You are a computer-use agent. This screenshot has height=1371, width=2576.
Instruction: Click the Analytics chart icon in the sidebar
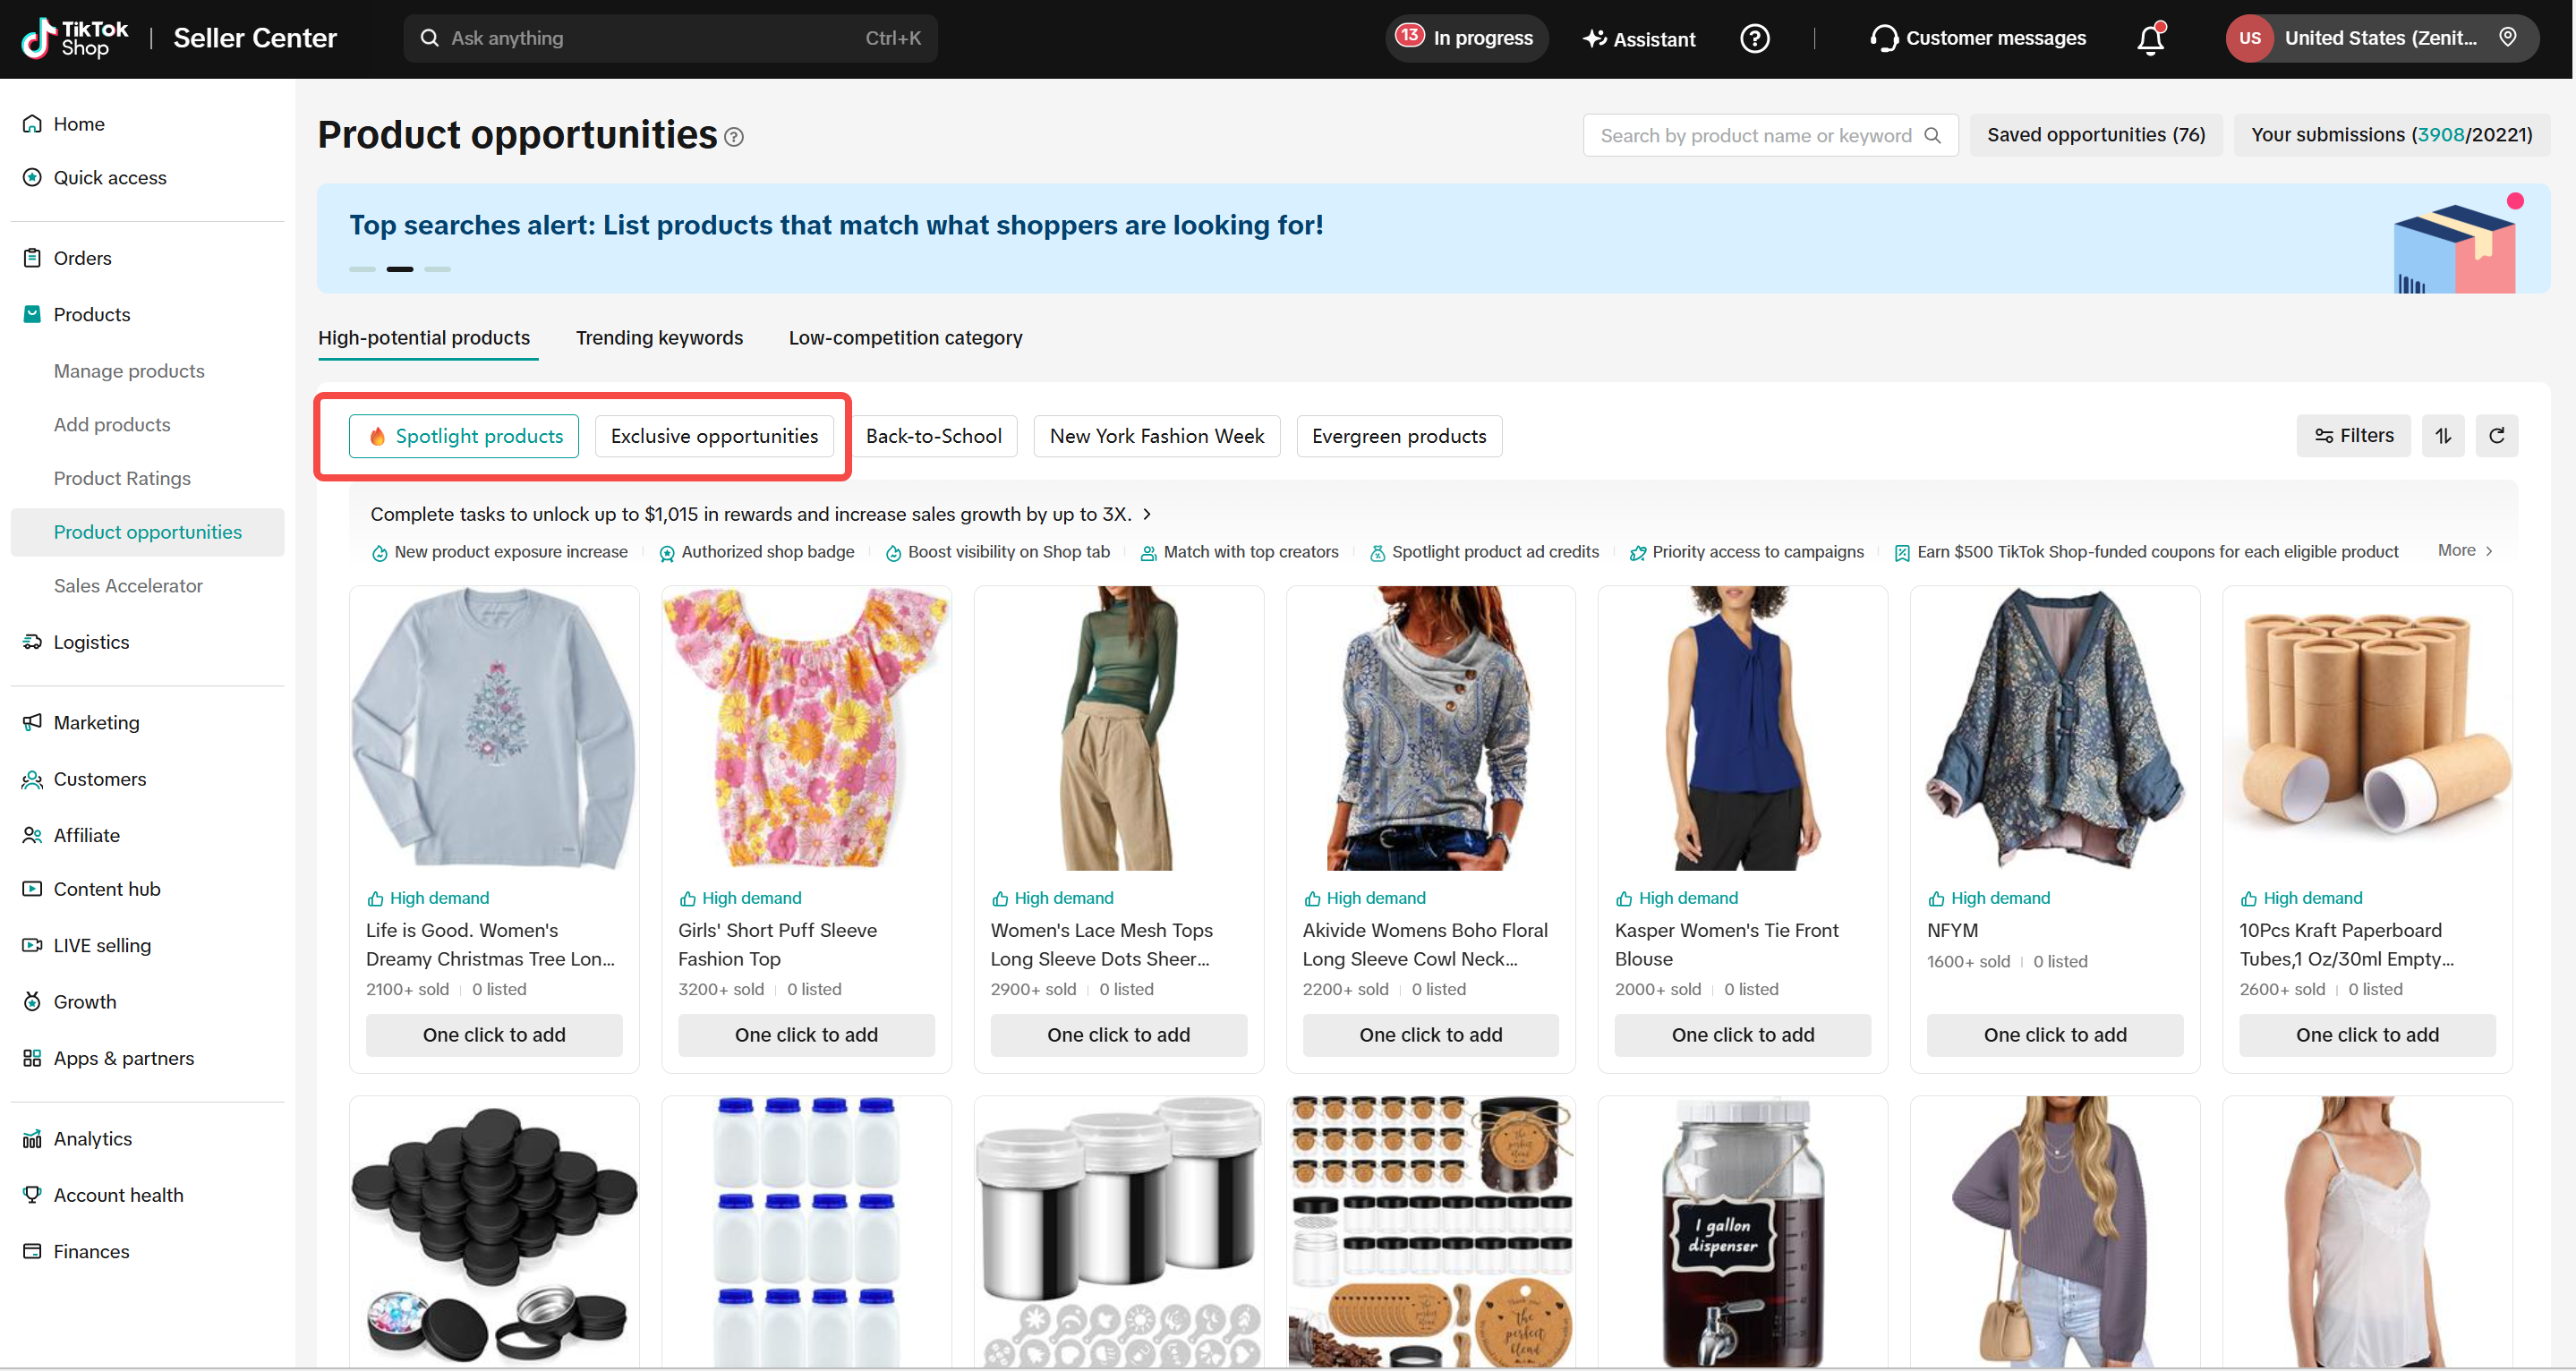click(32, 1139)
